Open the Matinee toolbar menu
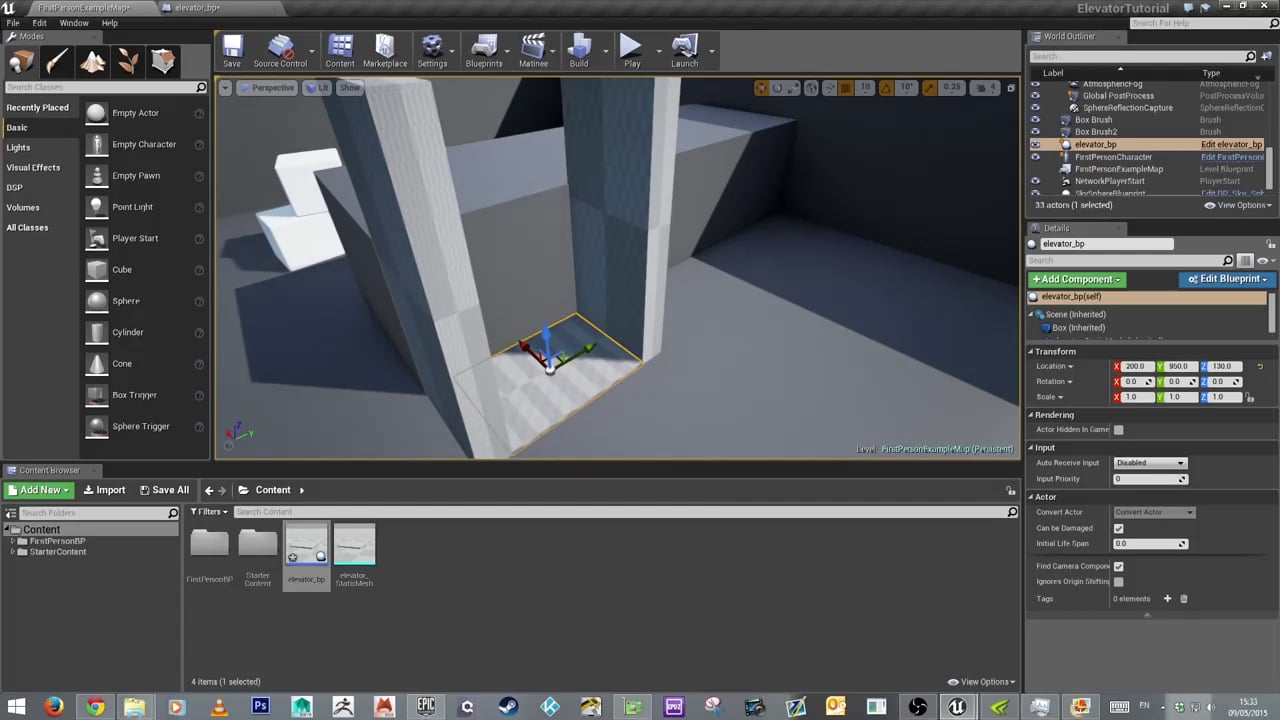The width and height of the screenshot is (1280, 720). tap(533, 52)
